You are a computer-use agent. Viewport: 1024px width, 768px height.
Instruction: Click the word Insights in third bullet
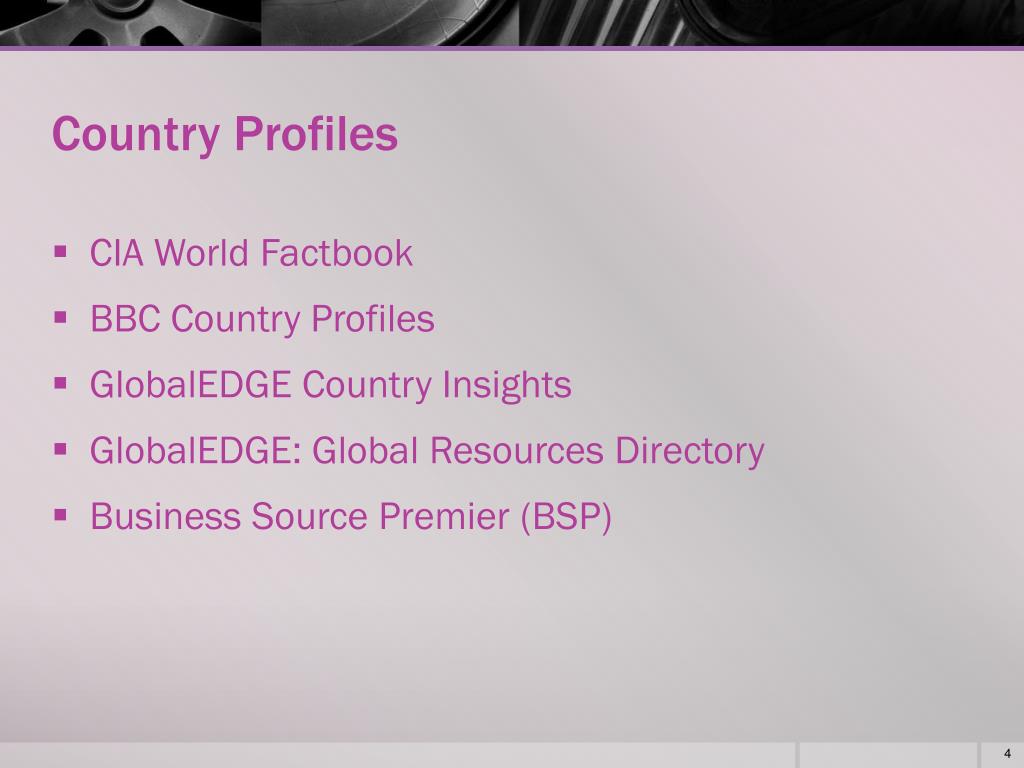(x=507, y=385)
